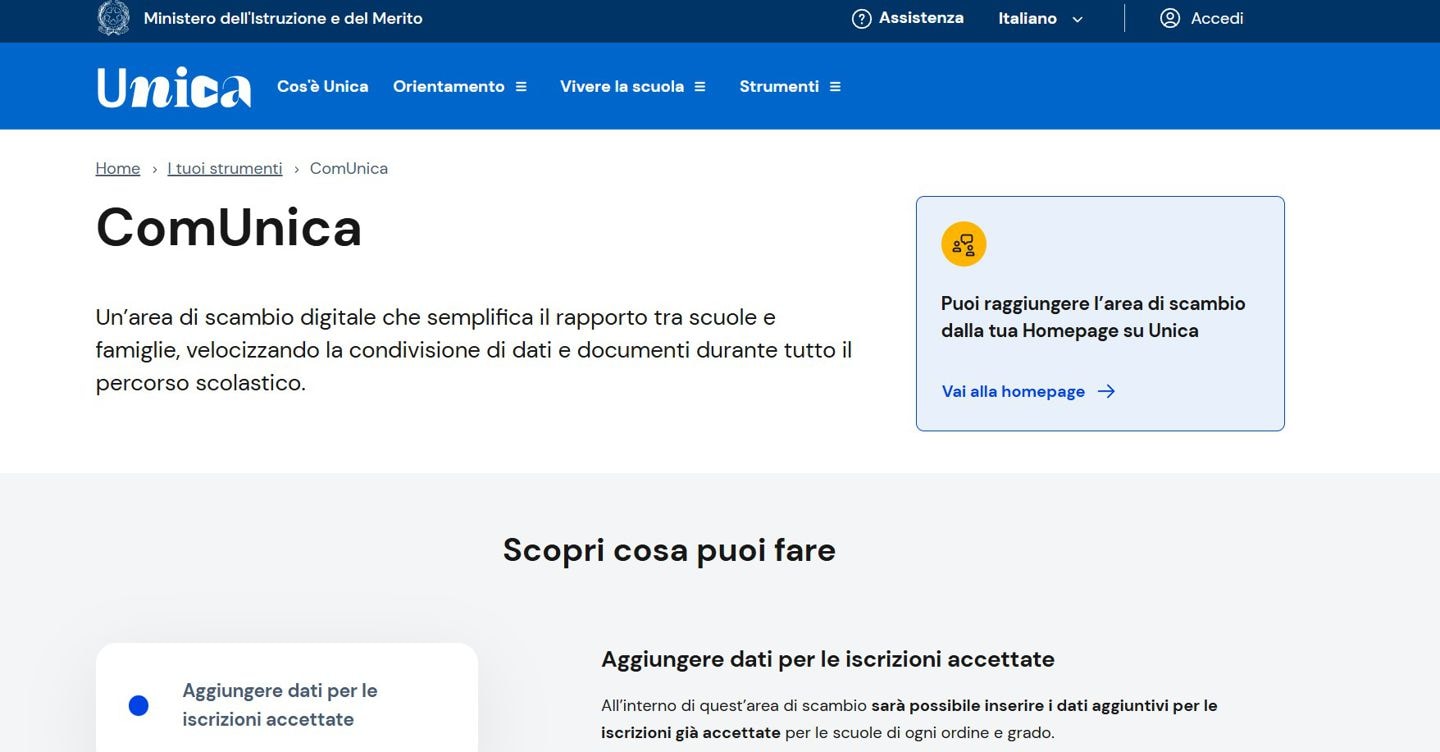Screen dimensions: 1440x752
Task: Click the ComUnica page heading
Action: tap(229, 227)
